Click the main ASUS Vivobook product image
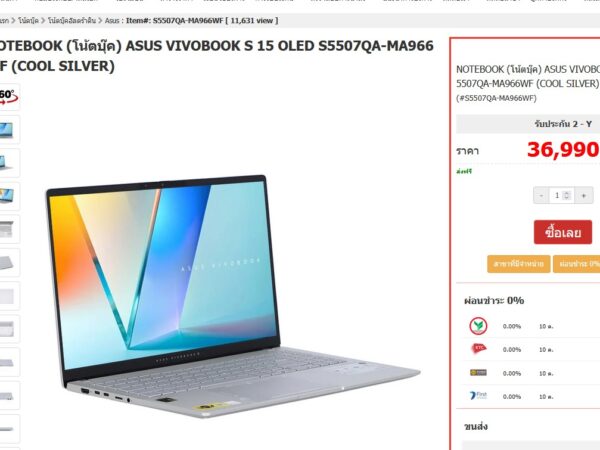600x450 pixels. tap(233, 295)
